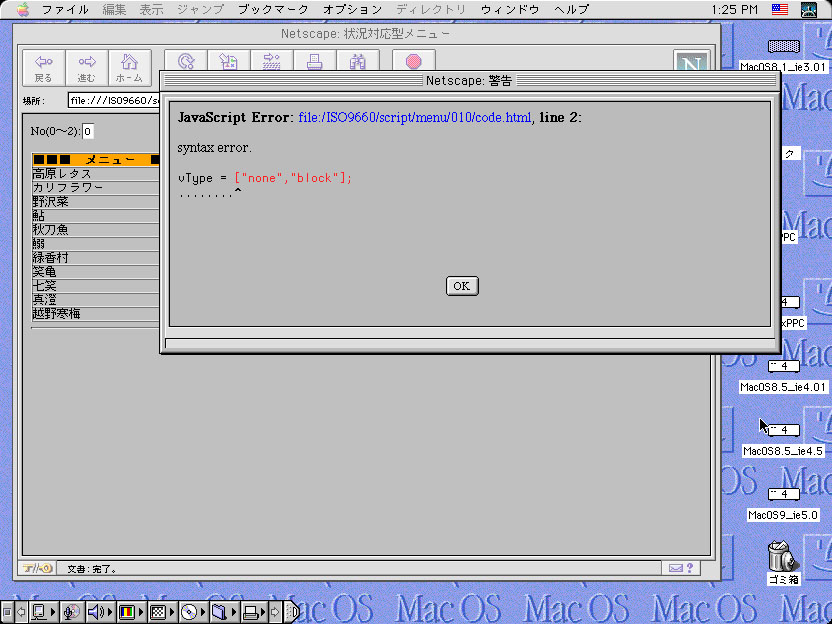Open the application switcher menu icon

[809, 10]
